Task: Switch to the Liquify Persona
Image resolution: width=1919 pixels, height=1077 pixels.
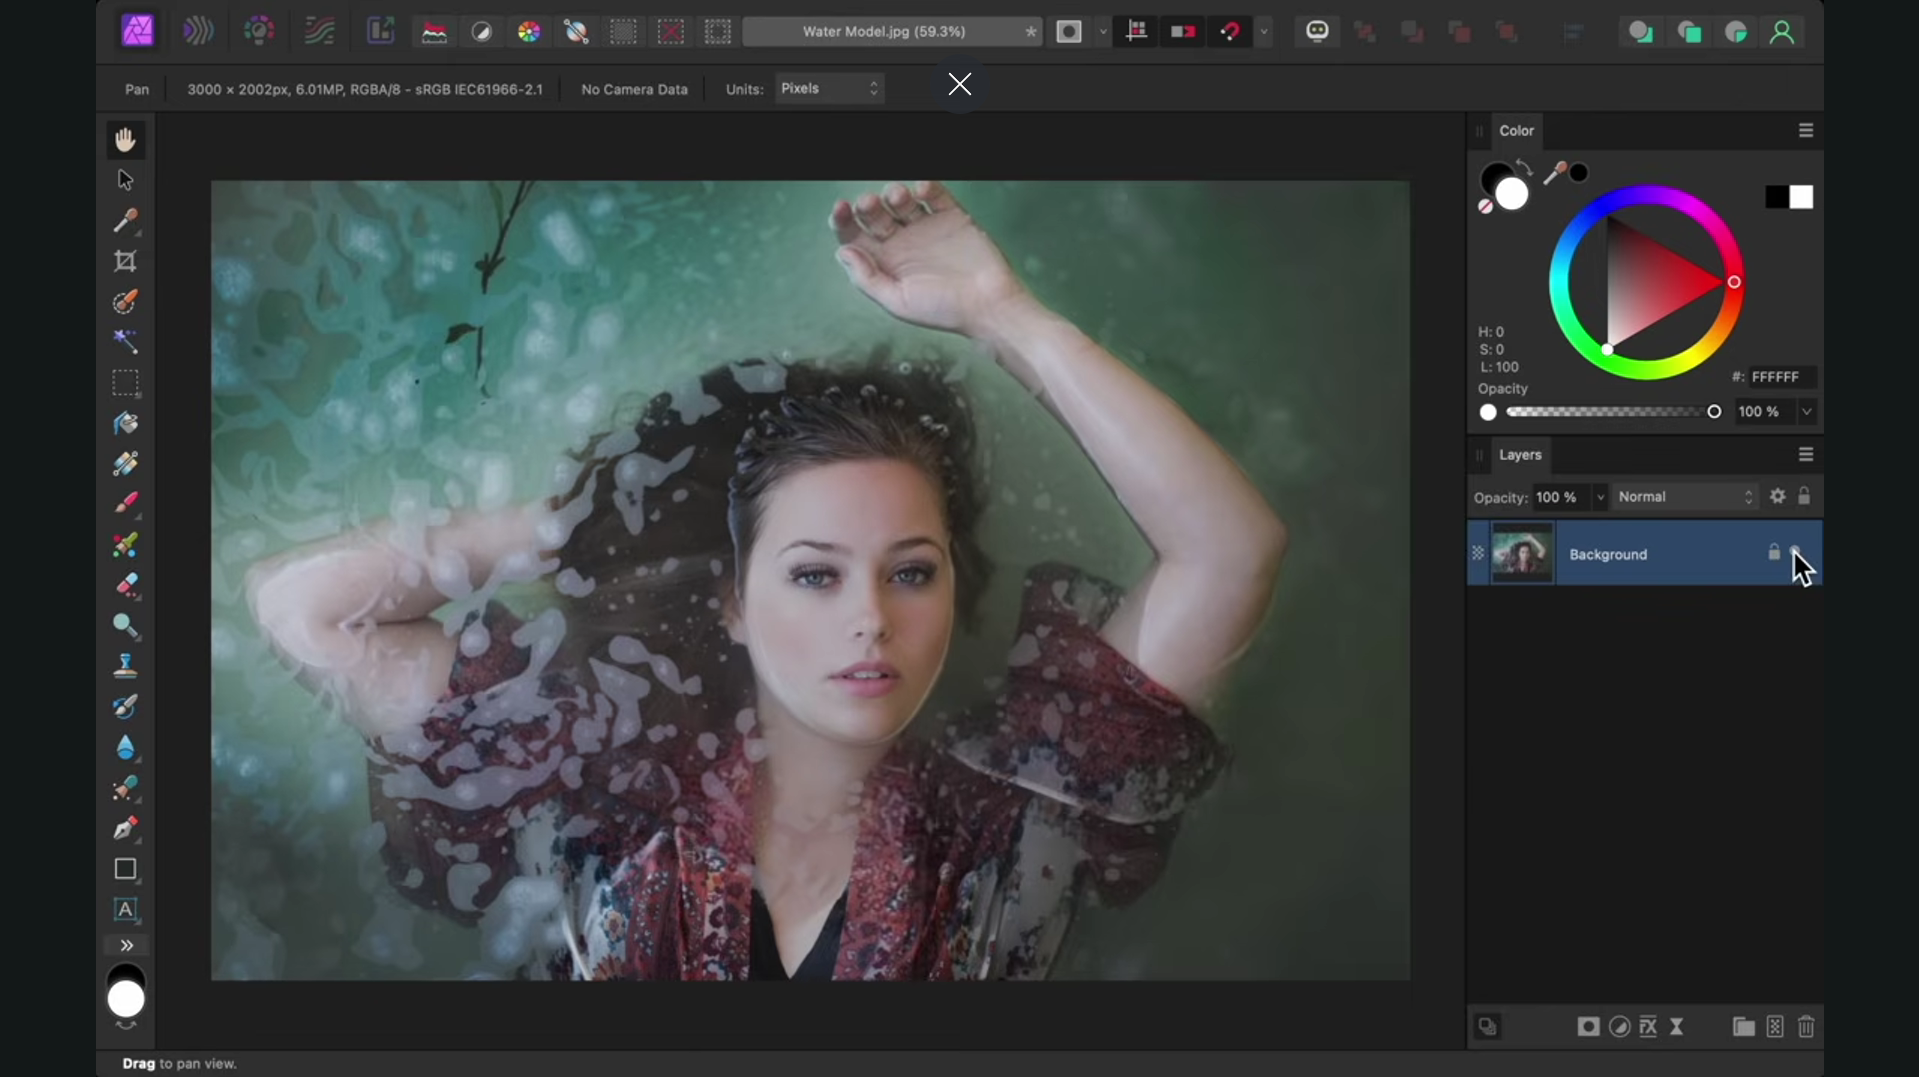Action: pyautogui.click(x=198, y=31)
